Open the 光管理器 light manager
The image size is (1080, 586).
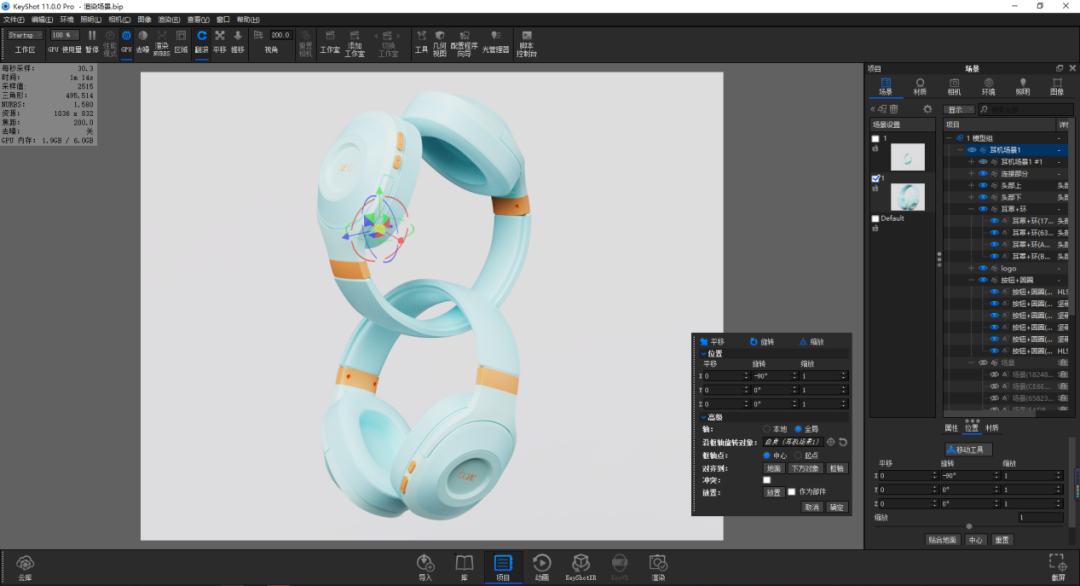[x=495, y=41]
